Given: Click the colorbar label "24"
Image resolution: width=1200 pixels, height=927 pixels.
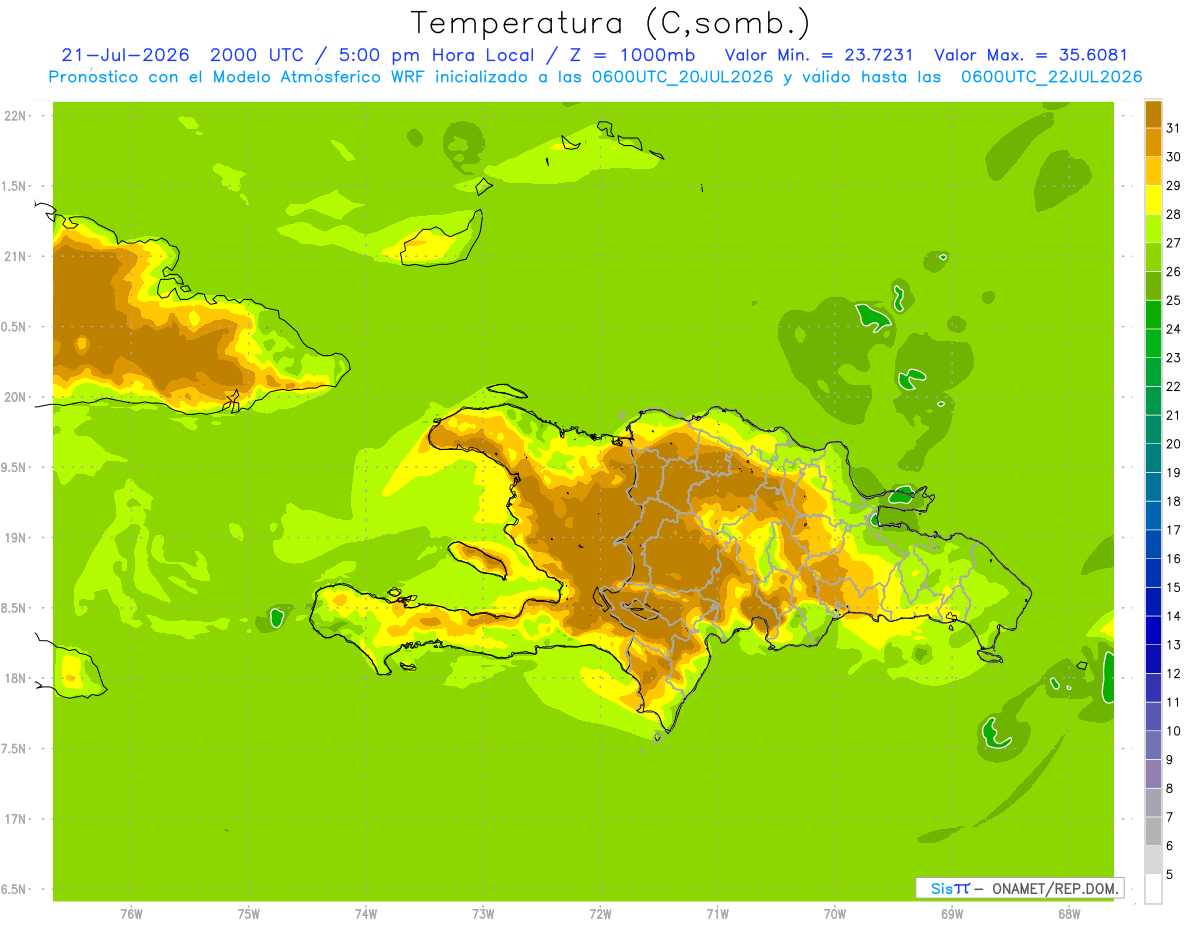Looking at the screenshot, I should coord(1173,329).
